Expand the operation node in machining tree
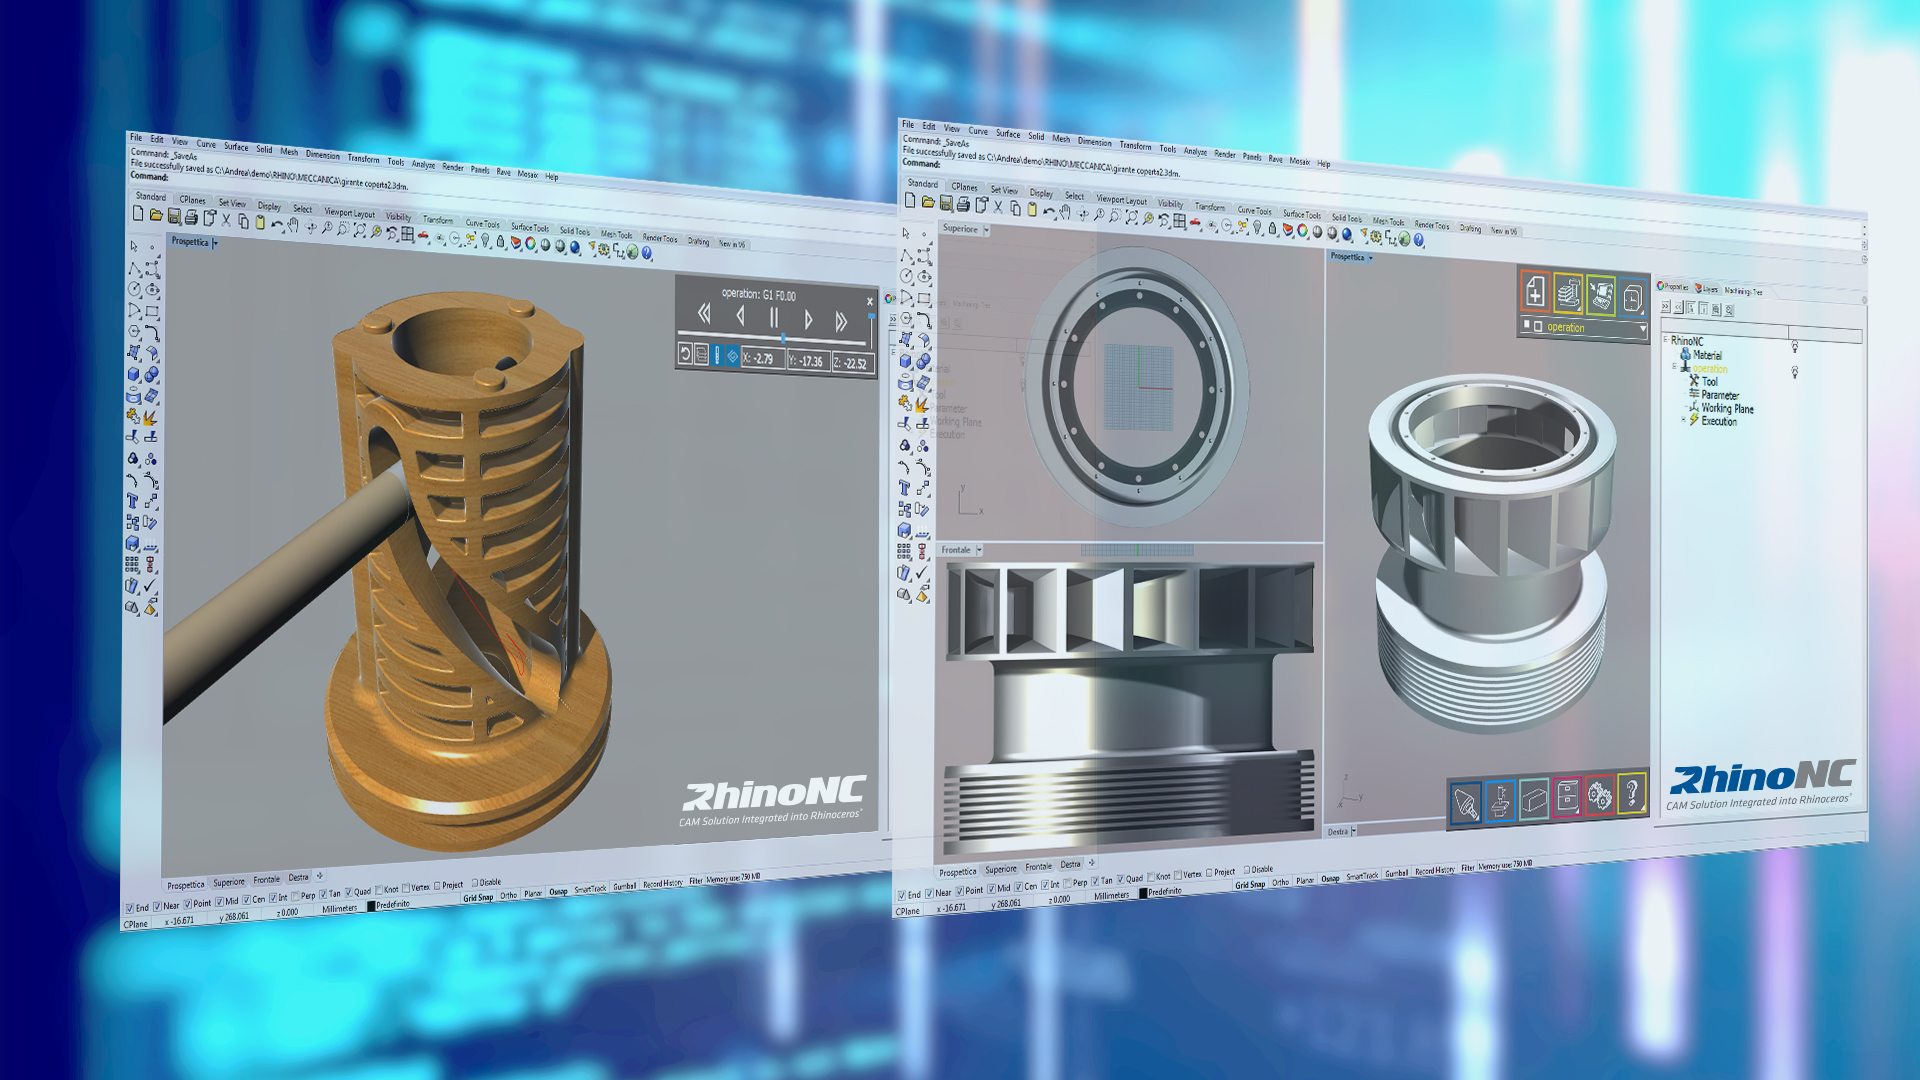 (1674, 367)
